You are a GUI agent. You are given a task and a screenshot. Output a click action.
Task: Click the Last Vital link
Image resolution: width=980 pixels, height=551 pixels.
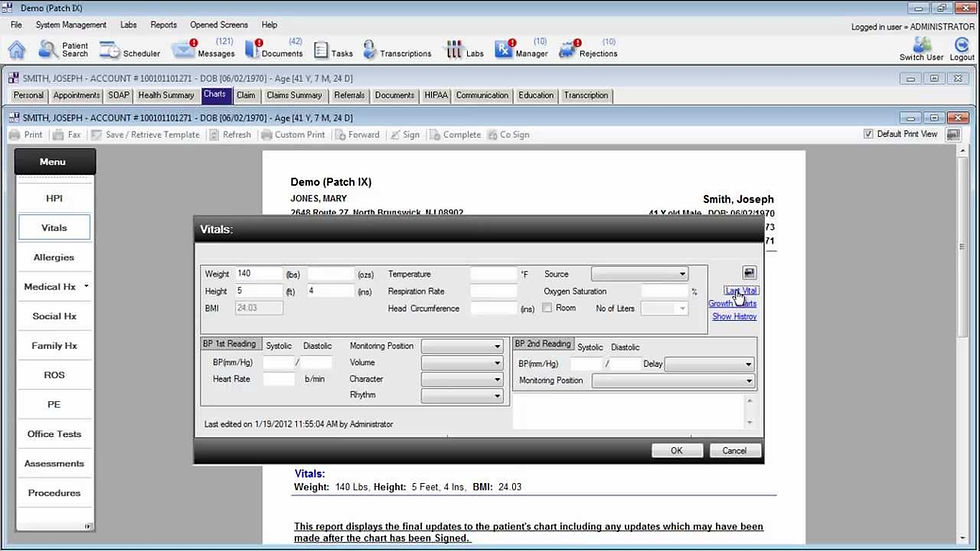(x=741, y=291)
